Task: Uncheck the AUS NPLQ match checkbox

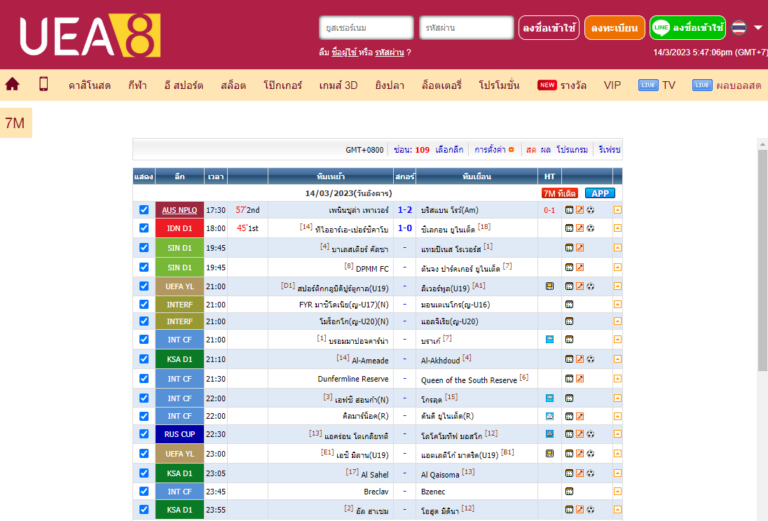Action: coord(144,210)
